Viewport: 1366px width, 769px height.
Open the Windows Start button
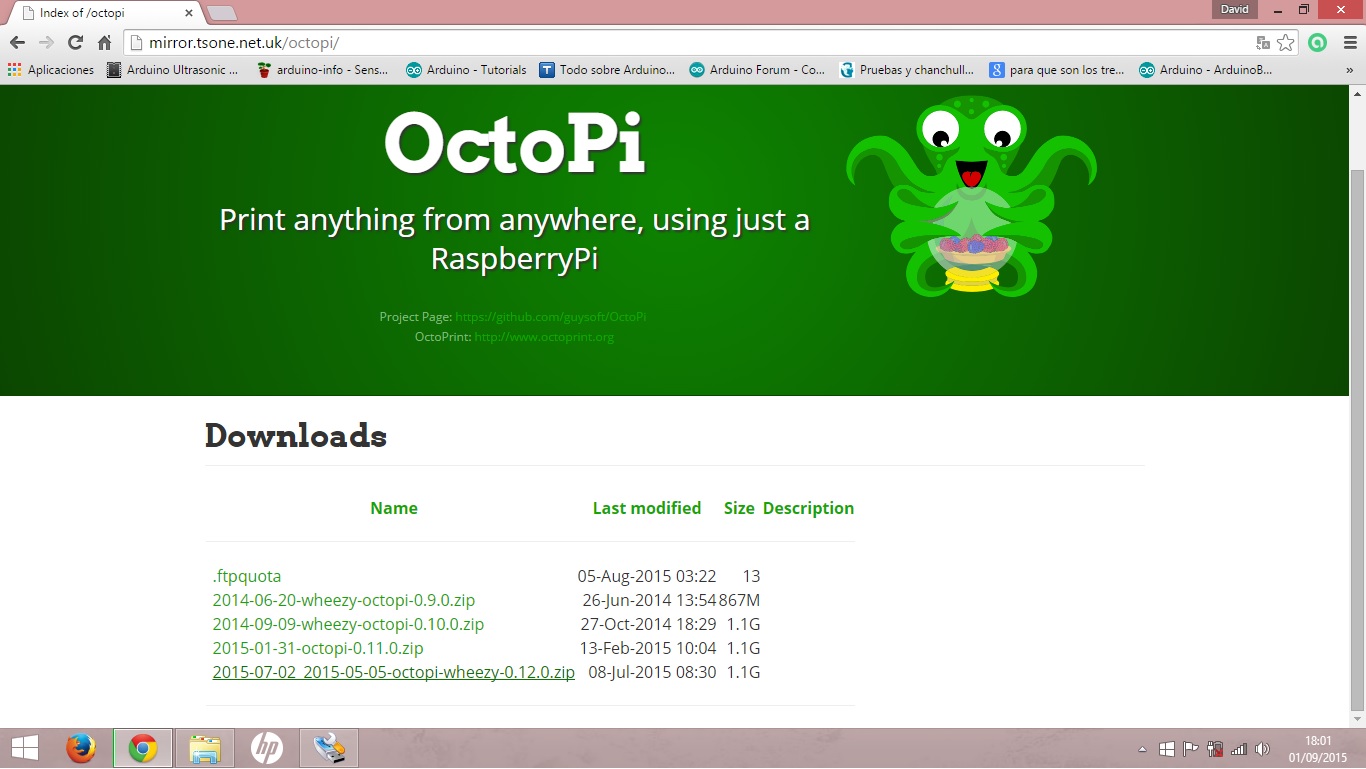pyautogui.click(x=25, y=748)
